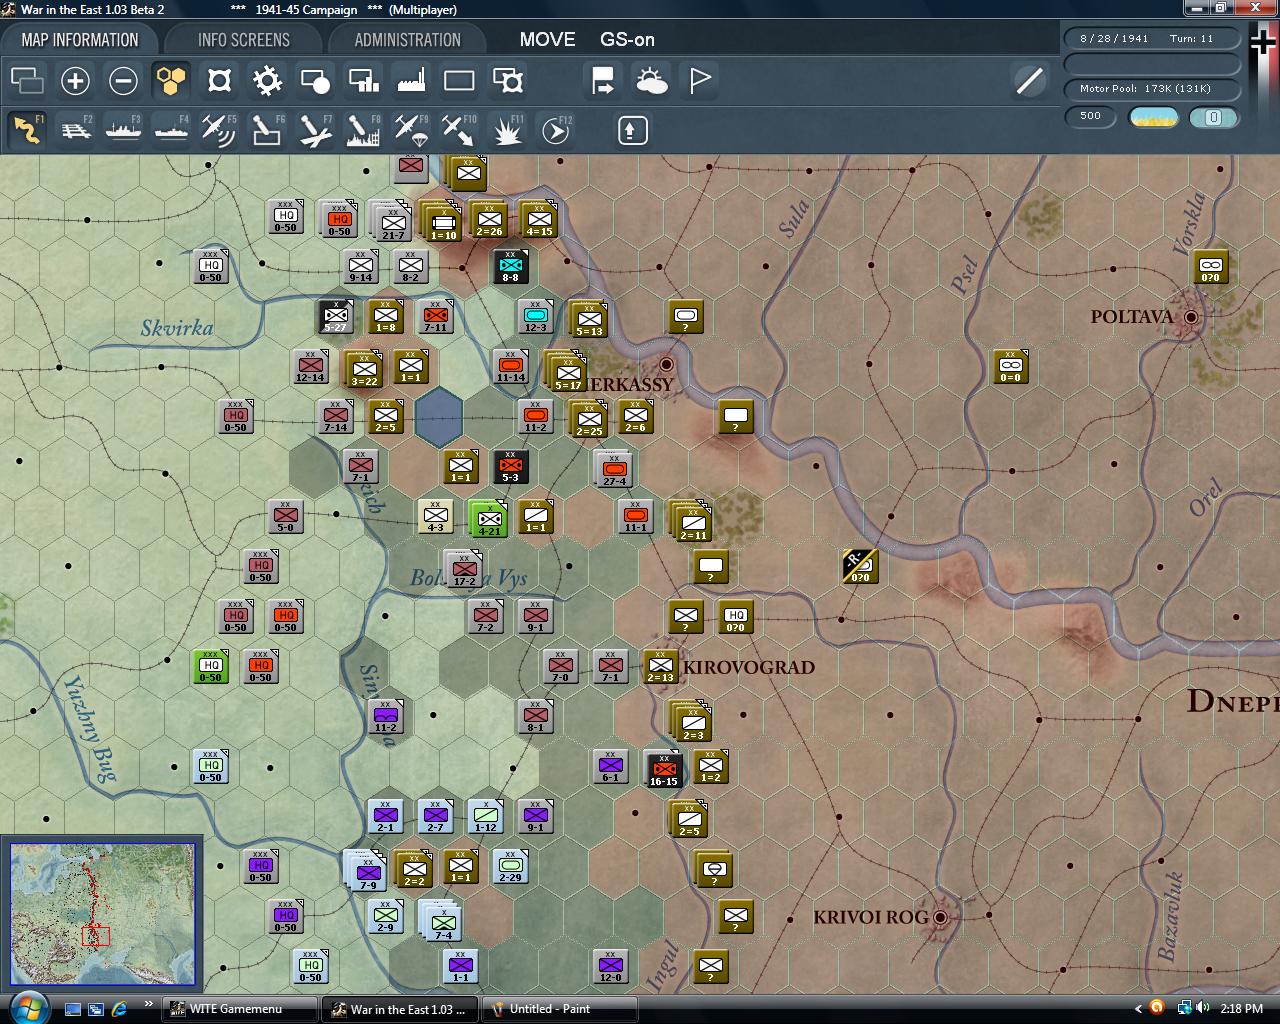Click the 8/28/1941 Turn 11 date display
Image resolution: width=1280 pixels, height=1024 pixels.
(x=1152, y=38)
